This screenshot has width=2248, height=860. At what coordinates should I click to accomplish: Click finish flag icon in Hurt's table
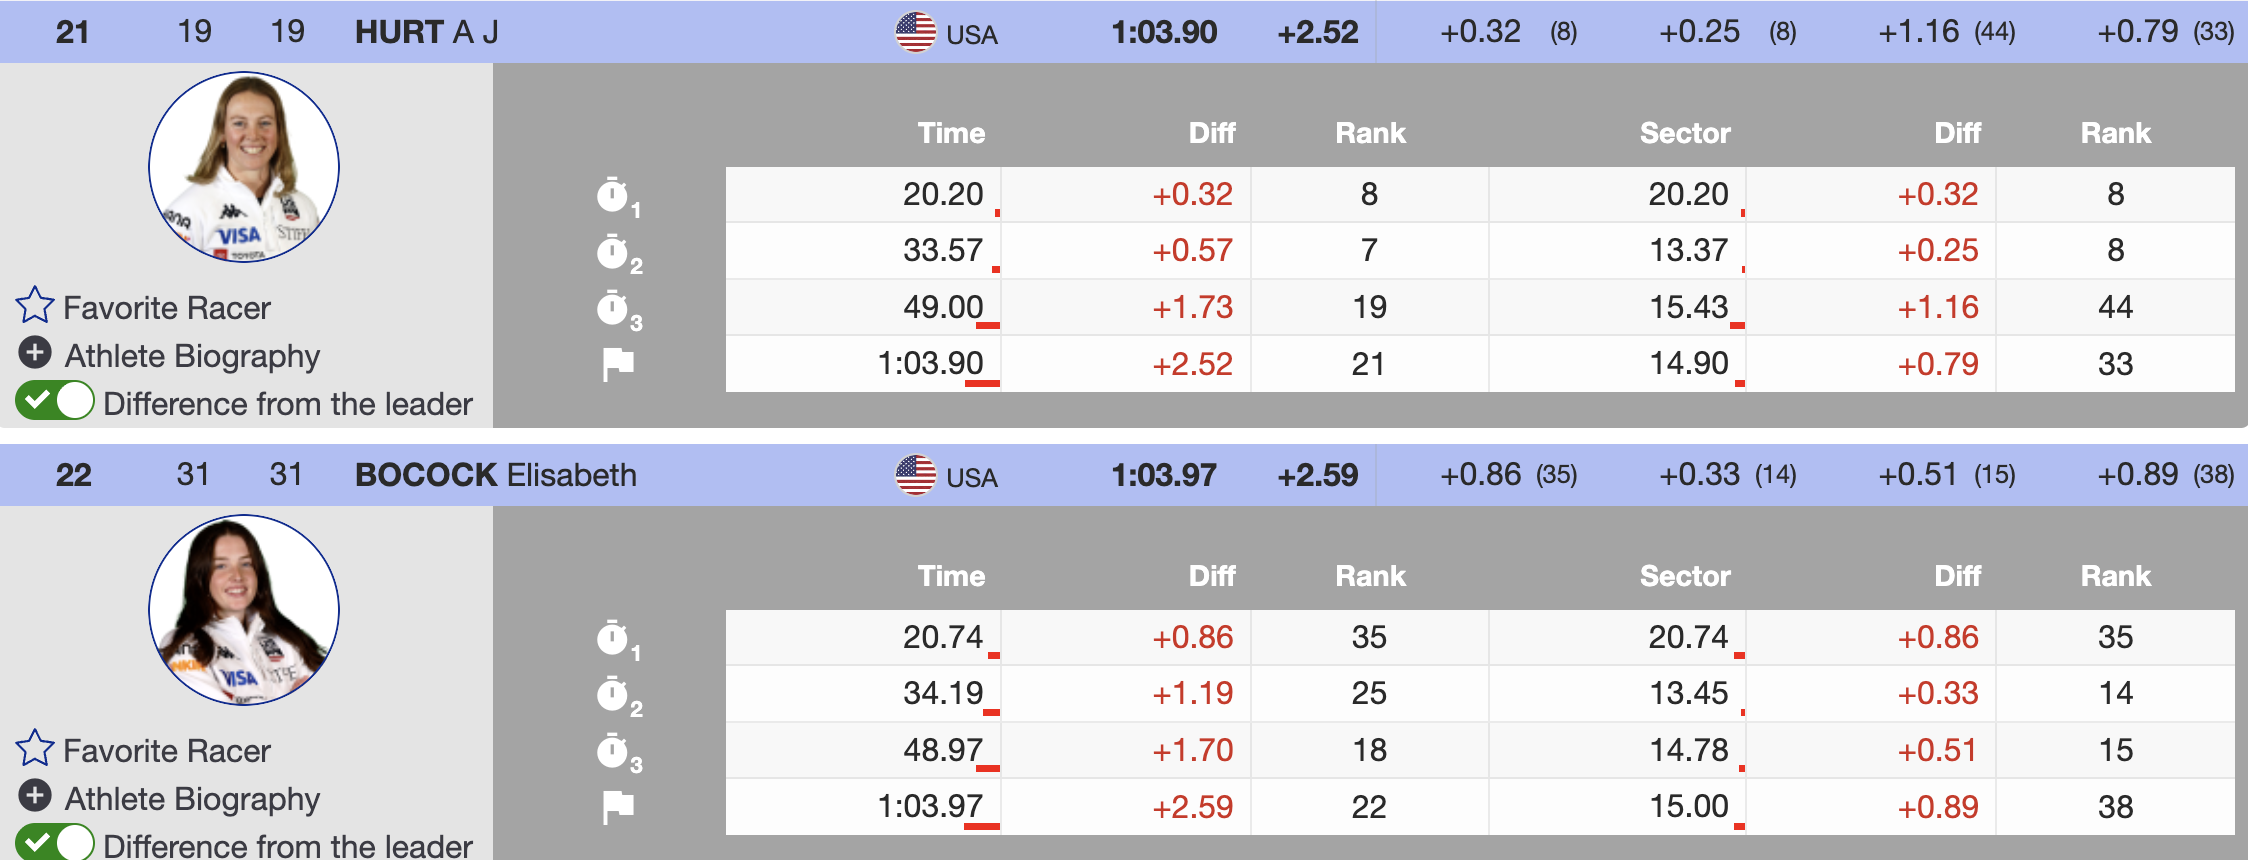click(618, 364)
